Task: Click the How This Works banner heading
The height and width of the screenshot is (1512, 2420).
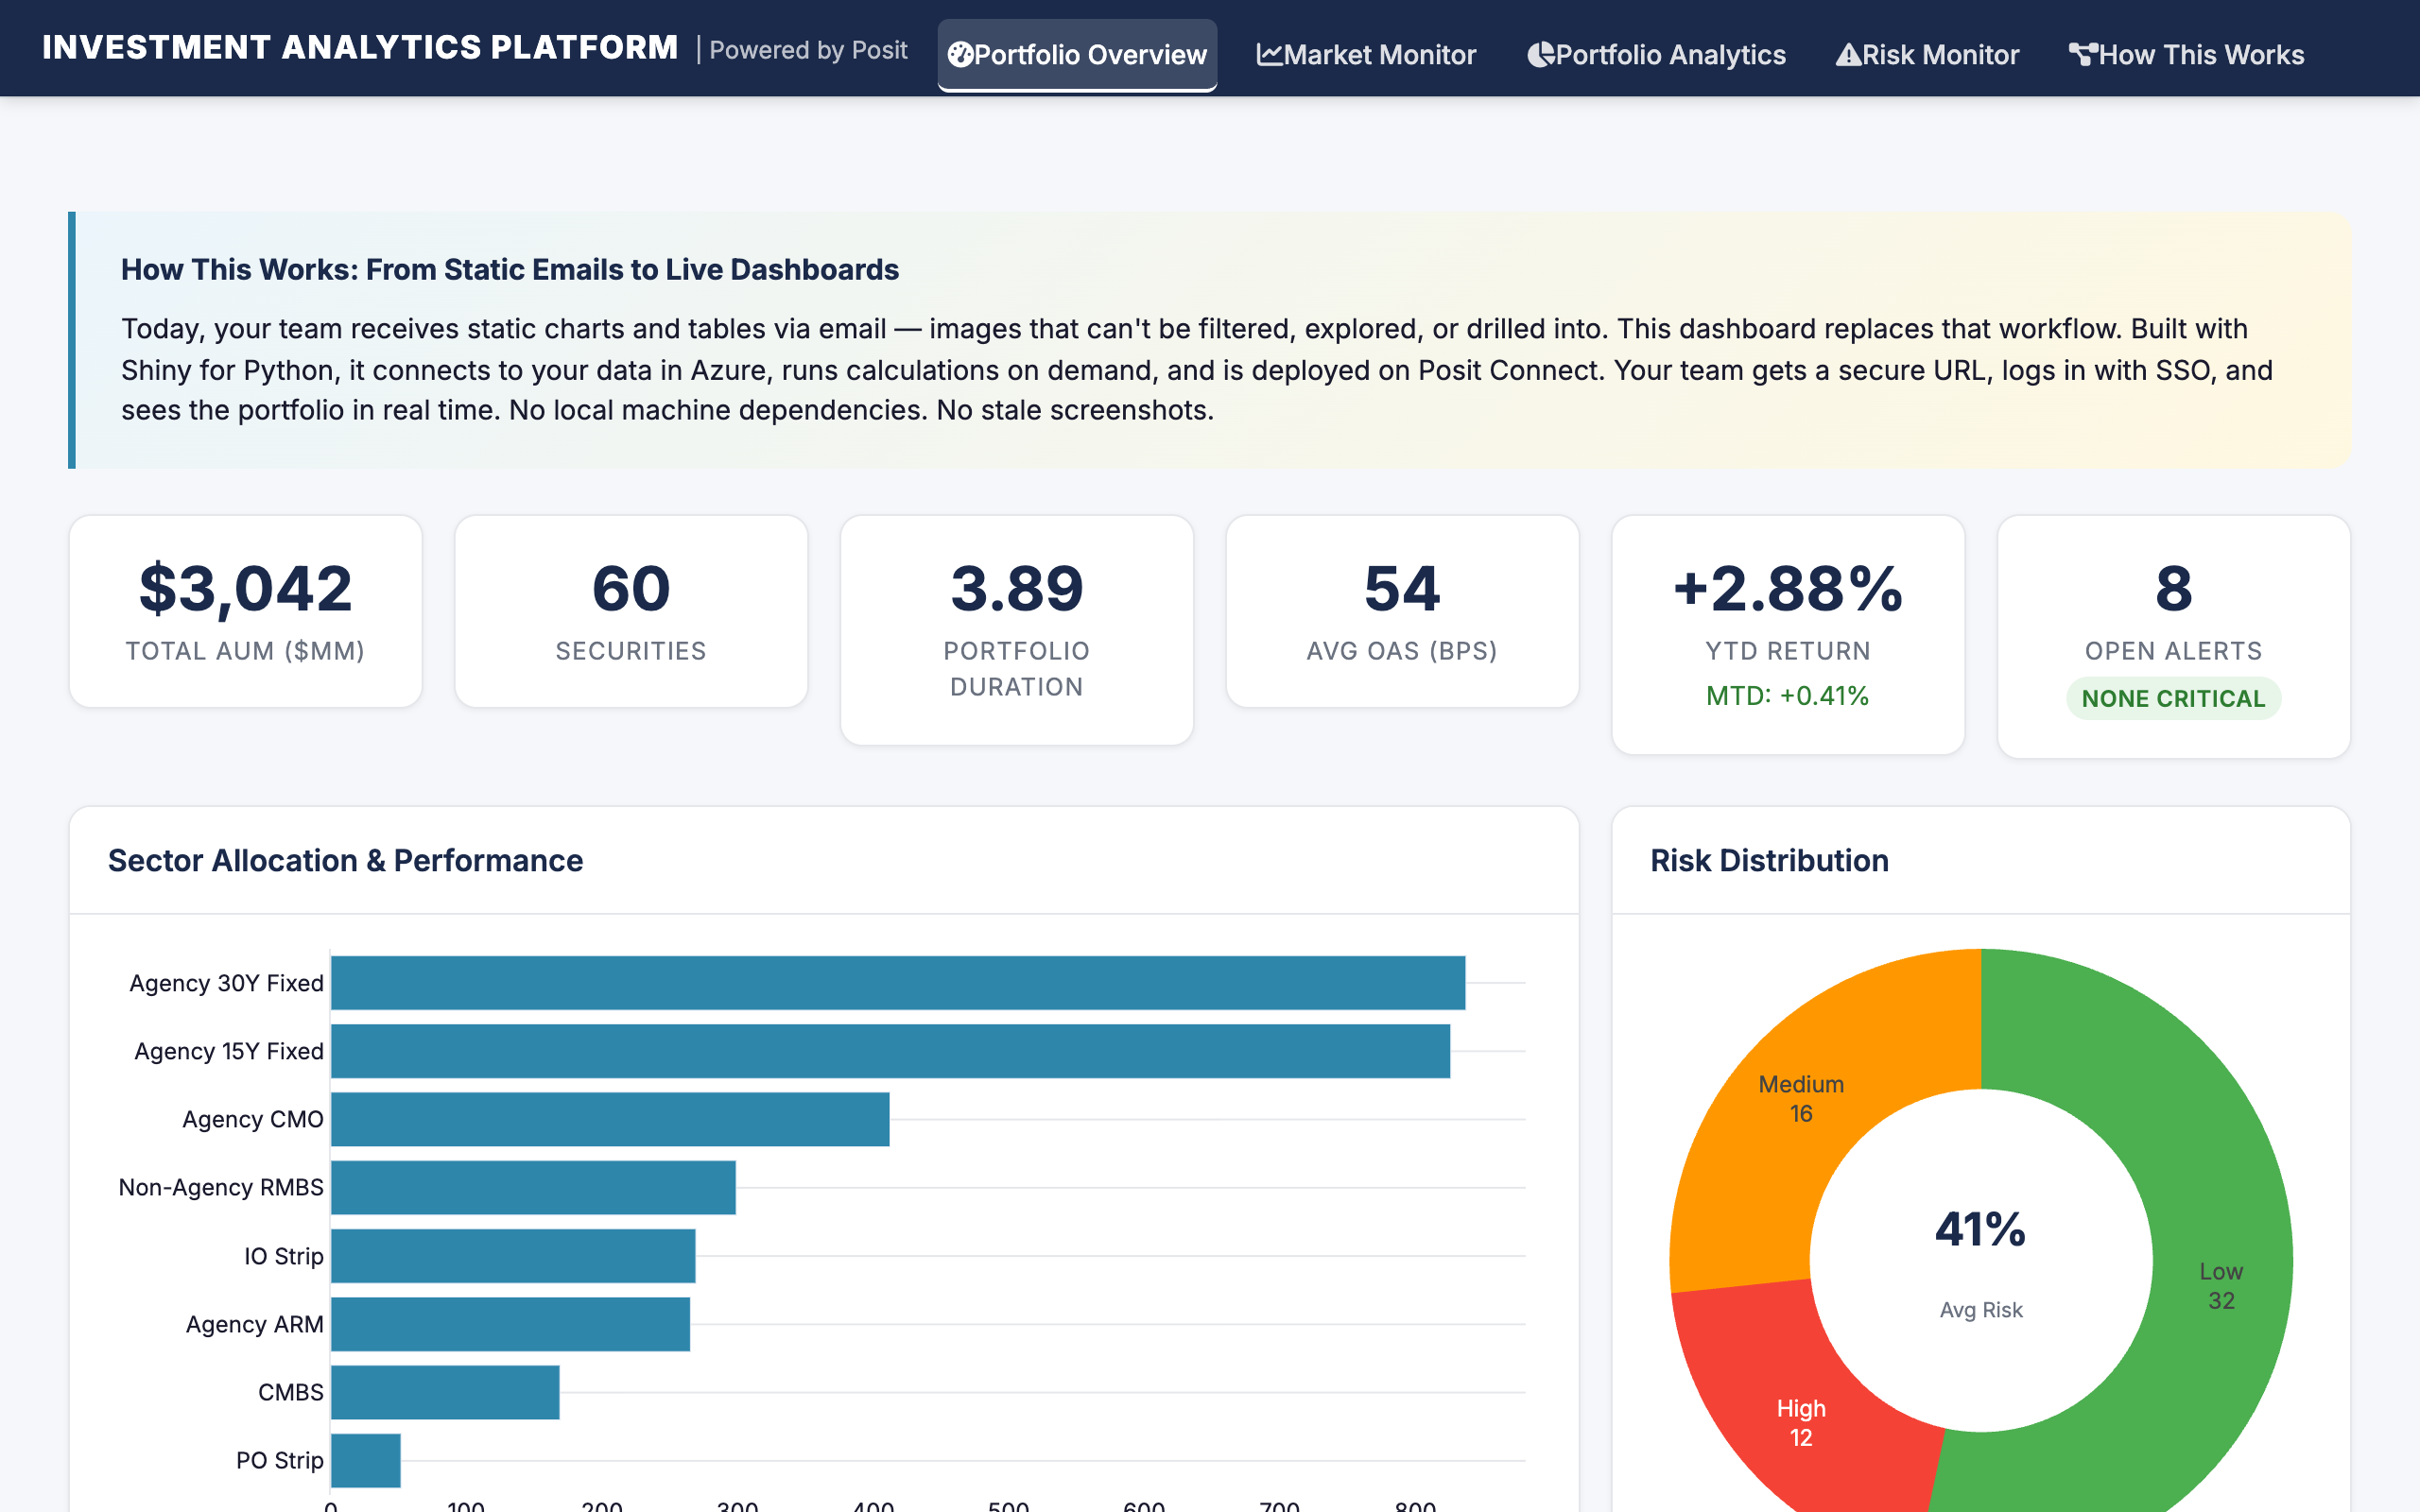Action: (510, 269)
